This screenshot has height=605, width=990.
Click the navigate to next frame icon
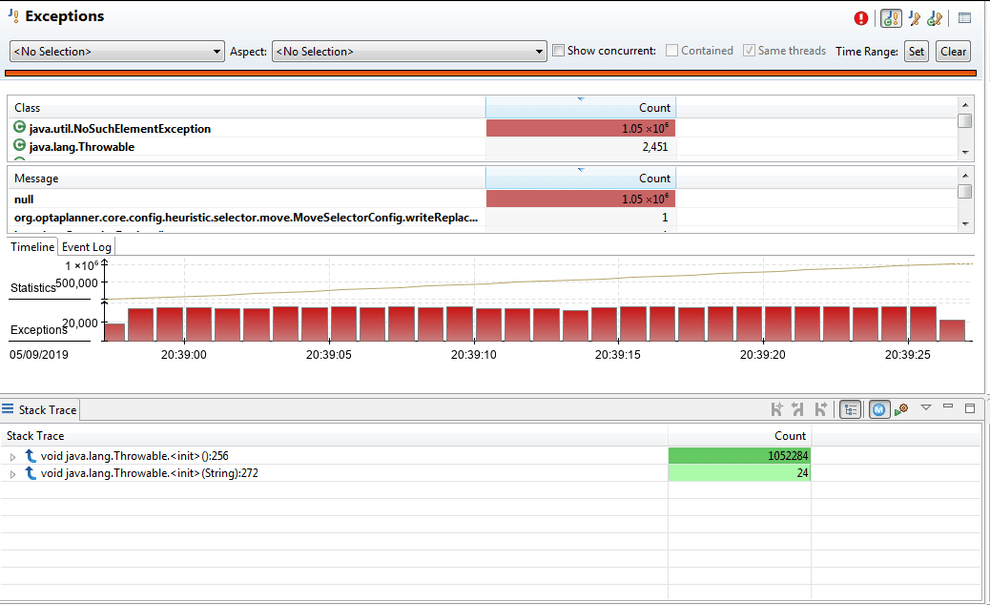(819, 408)
